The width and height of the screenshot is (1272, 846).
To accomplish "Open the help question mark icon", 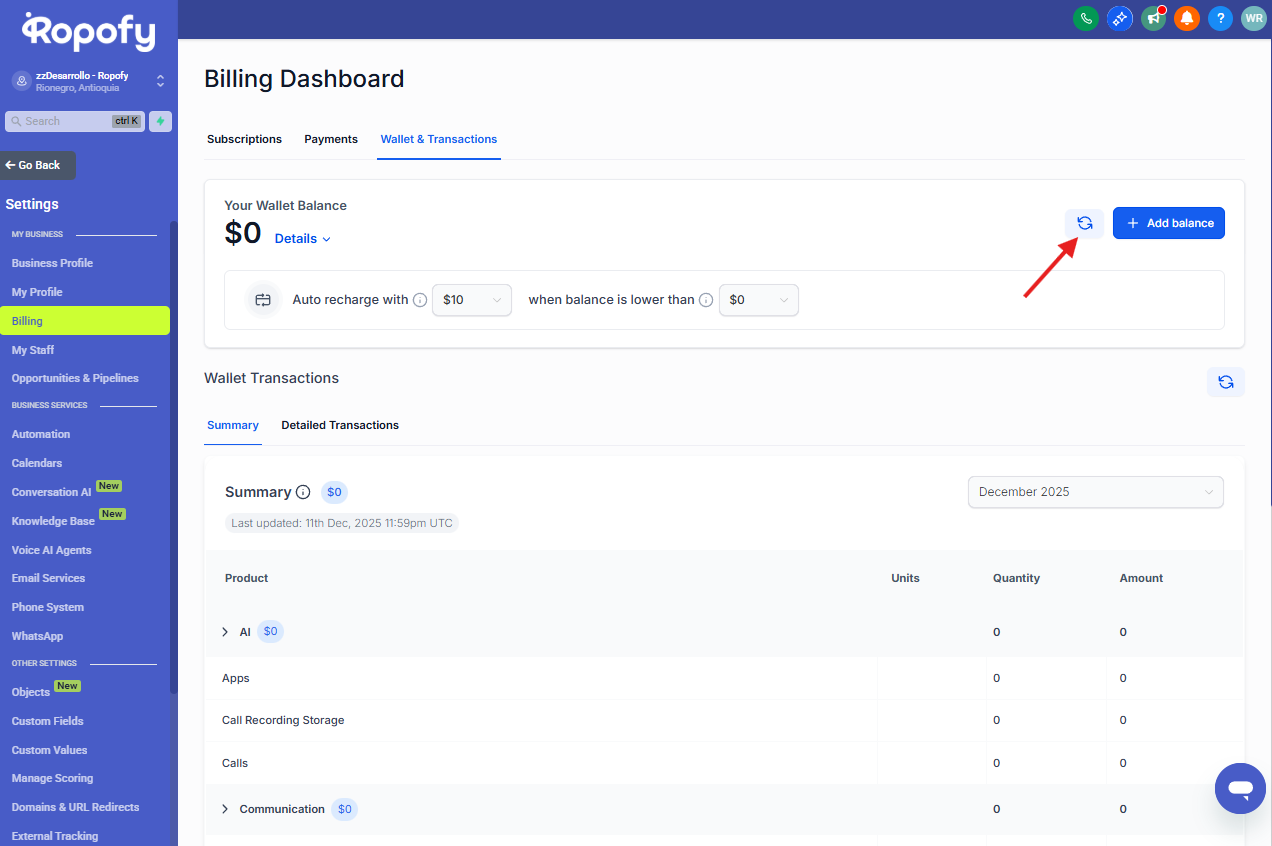I will coord(1220,18).
